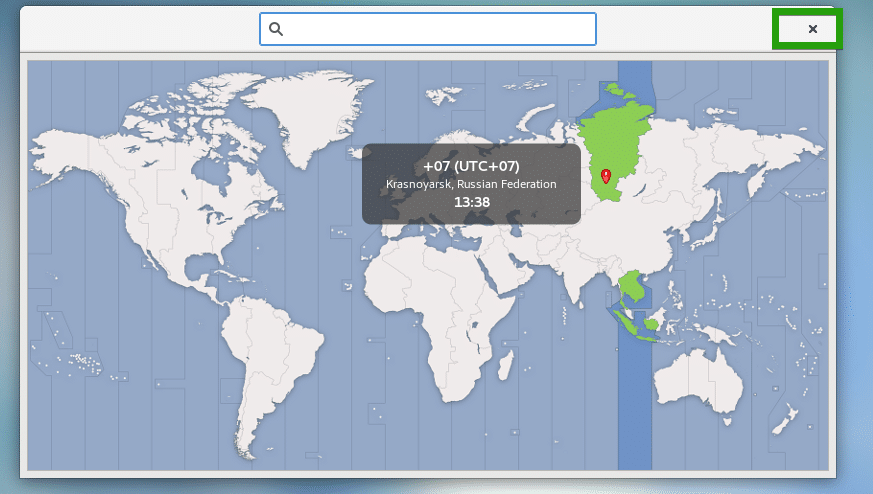Click the timezone search input field

(x=428, y=29)
